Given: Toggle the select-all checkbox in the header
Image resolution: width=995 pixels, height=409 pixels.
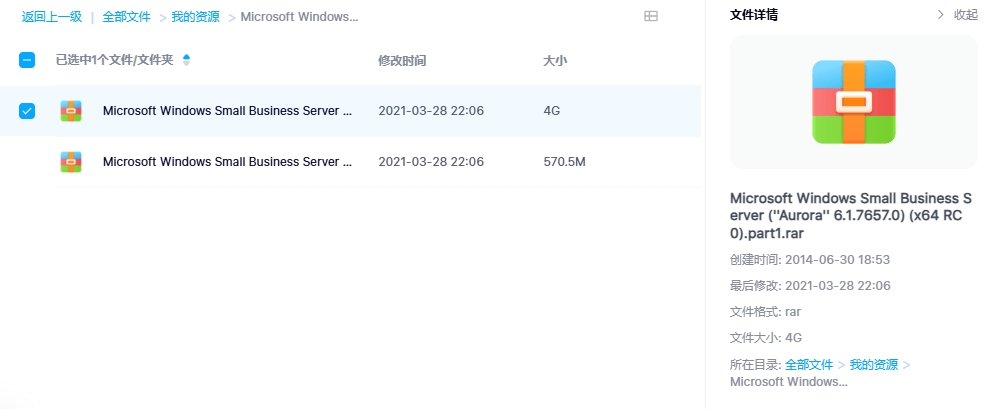Looking at the screenshot, I should point(27,60).
